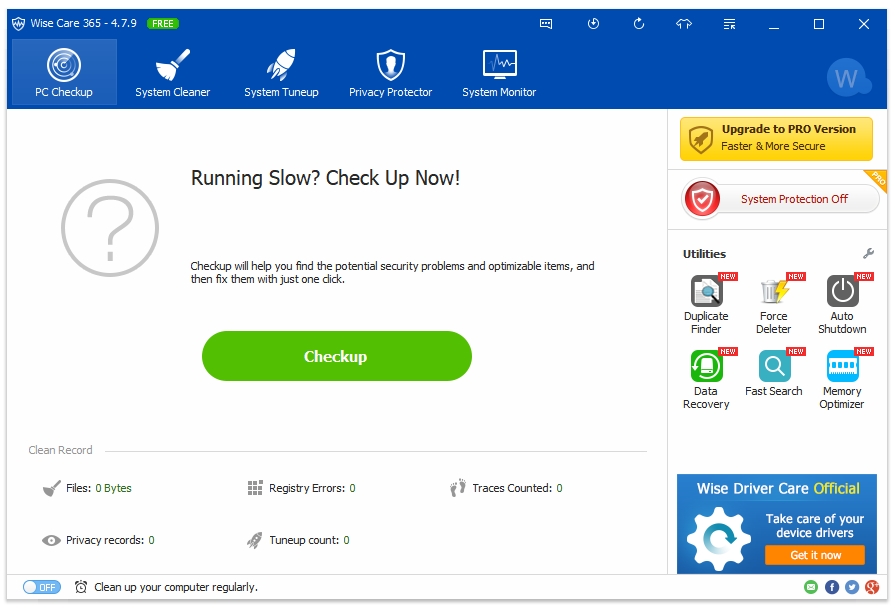Switch to the System Cleaner tab

(x=173, y=74)
